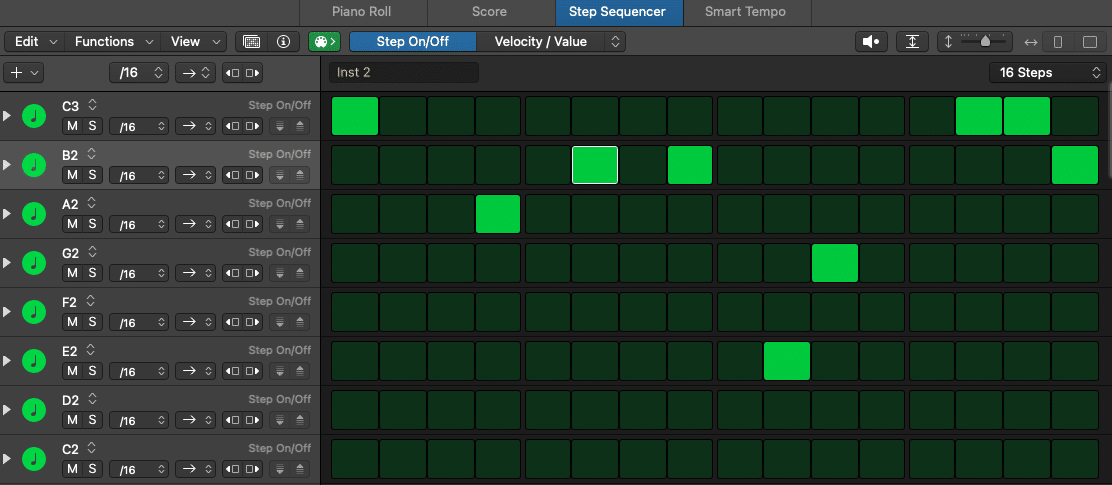Rotate the E2 row steps left
The width and height of the screenshot is (1112, 485).
233,371
